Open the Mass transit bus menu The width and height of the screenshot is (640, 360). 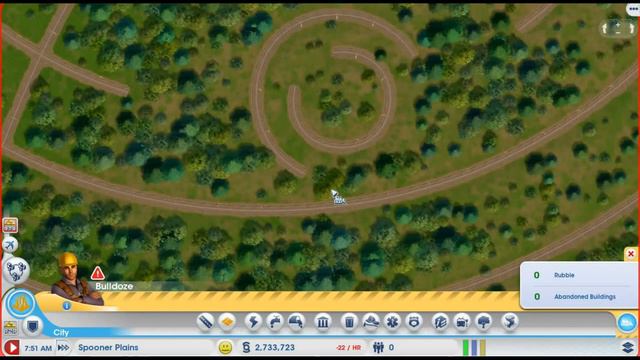point(462,322)
